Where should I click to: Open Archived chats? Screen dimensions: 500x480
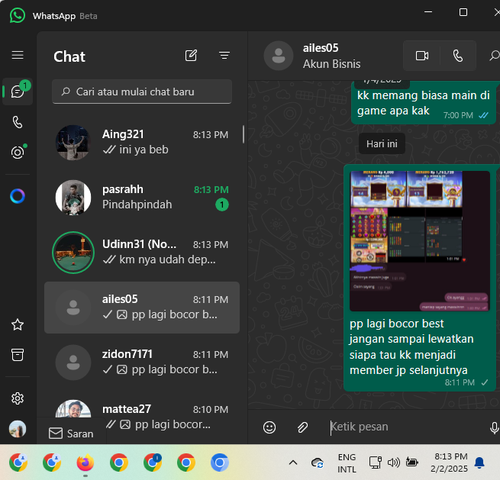17,355
